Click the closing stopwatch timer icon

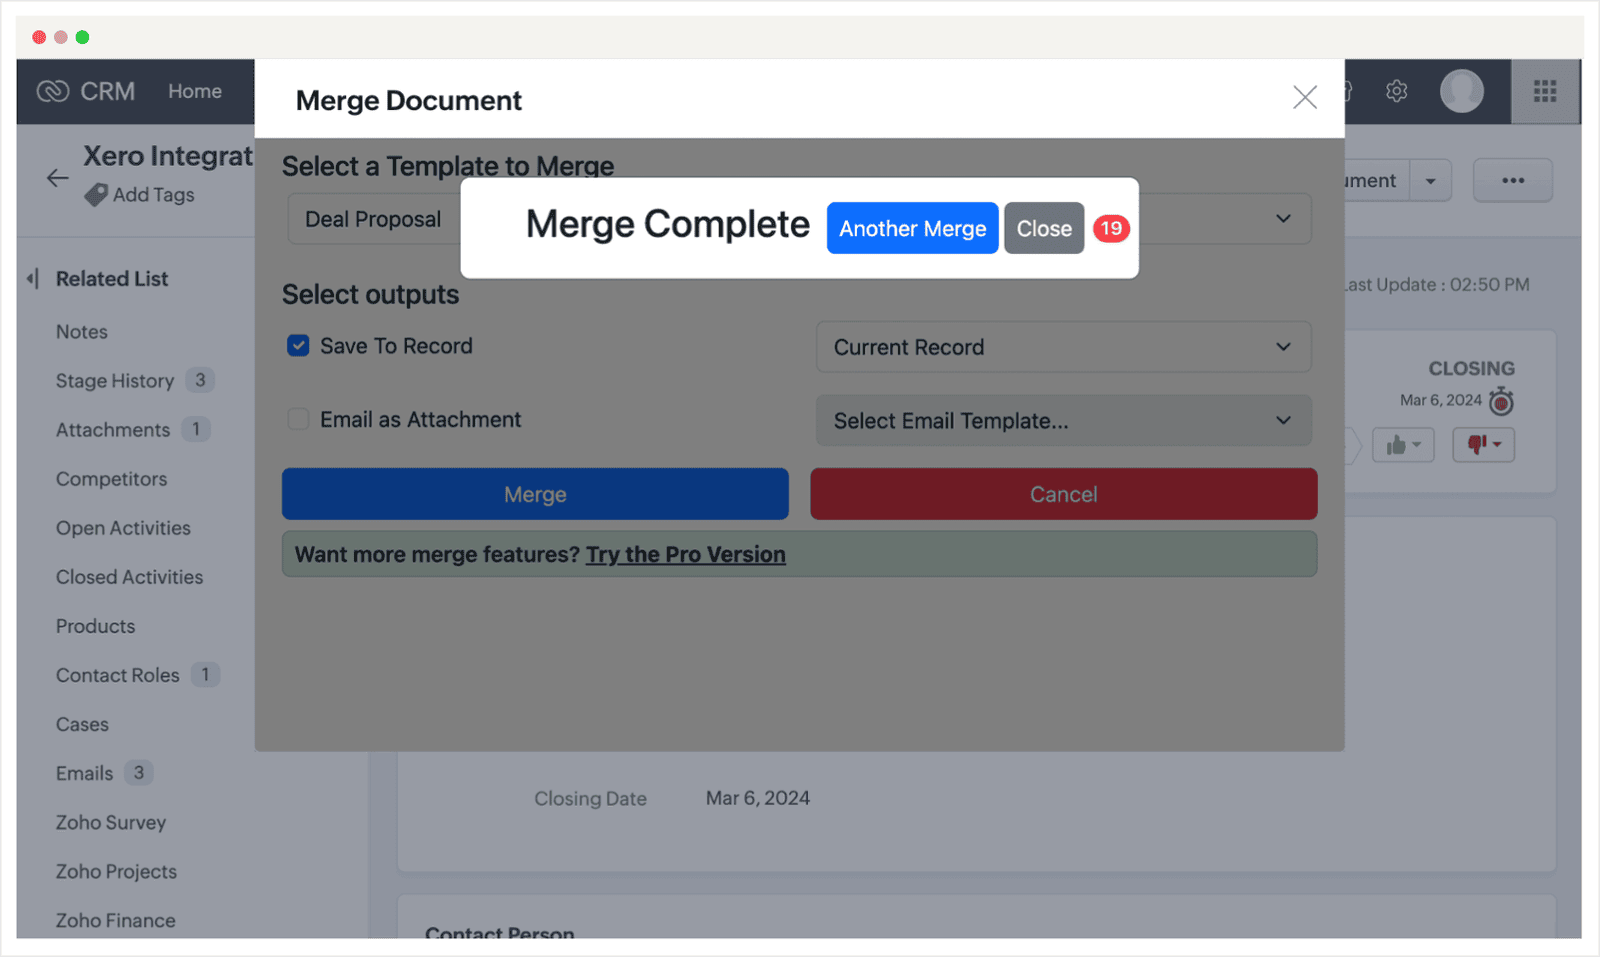(x=1501, y=401)
